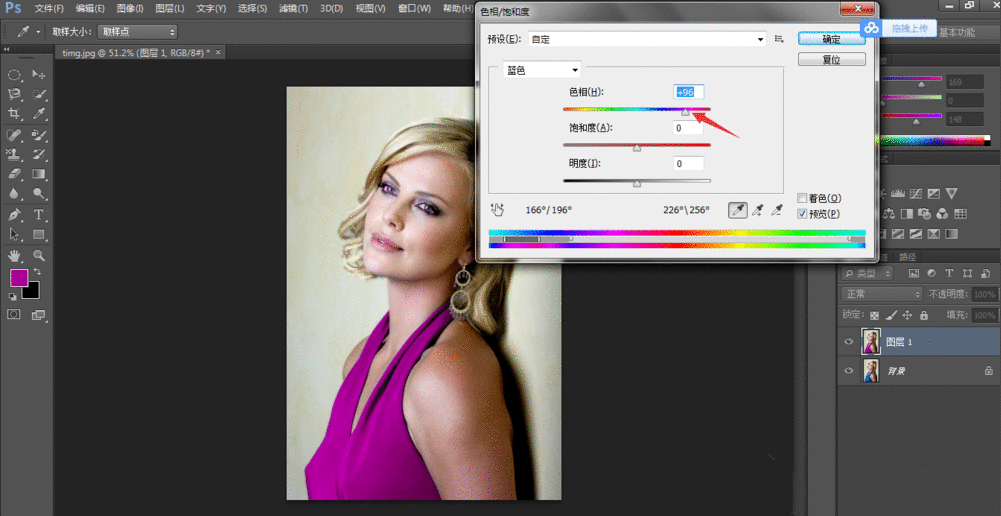Select the Eraser tool in toolbar
Screen dimensions: 1001x516
(15, 174)
